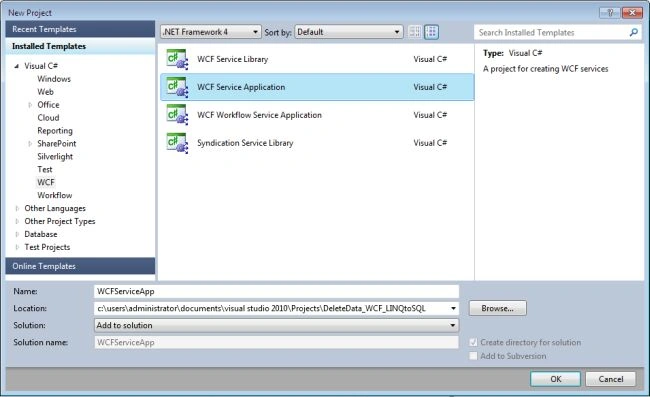The height and width of the screenshot is (397, 650).
Task: Expand the Other Project Types node
Action: point(17,221)
